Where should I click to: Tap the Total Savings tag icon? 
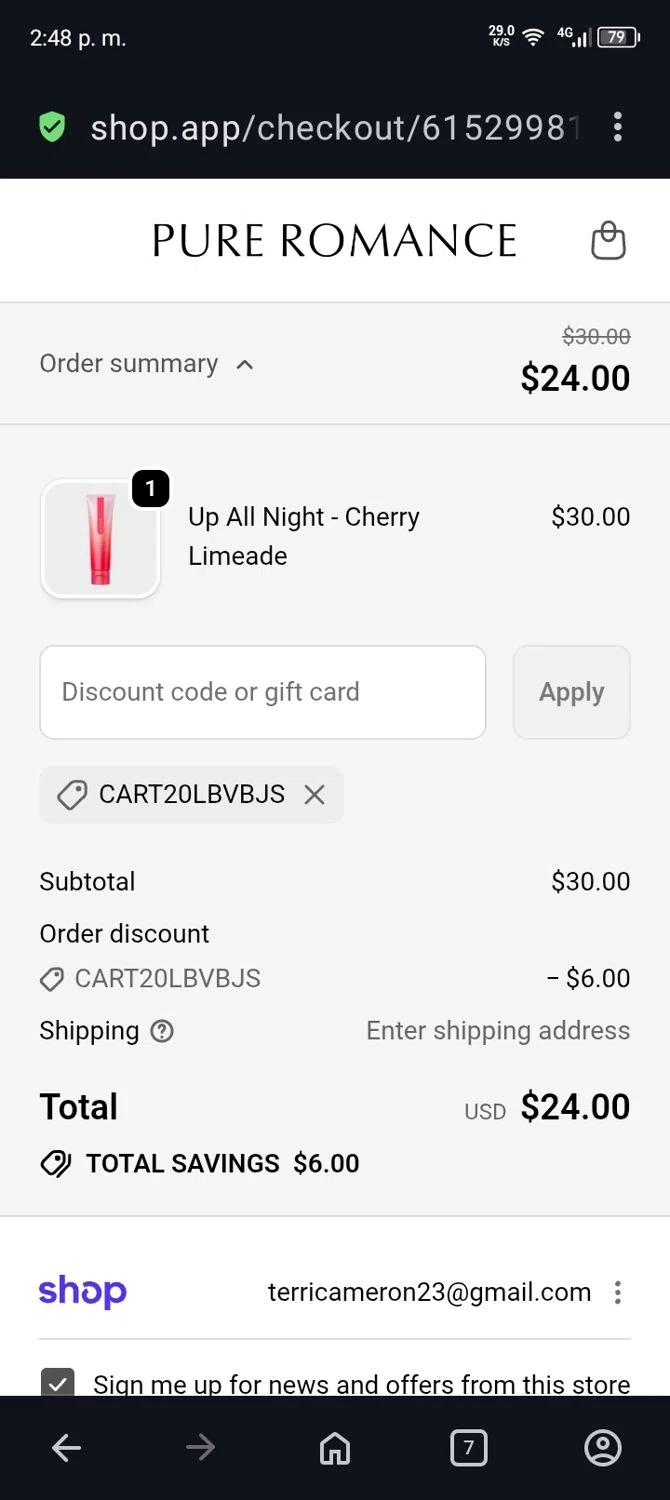pos(56,1163)
